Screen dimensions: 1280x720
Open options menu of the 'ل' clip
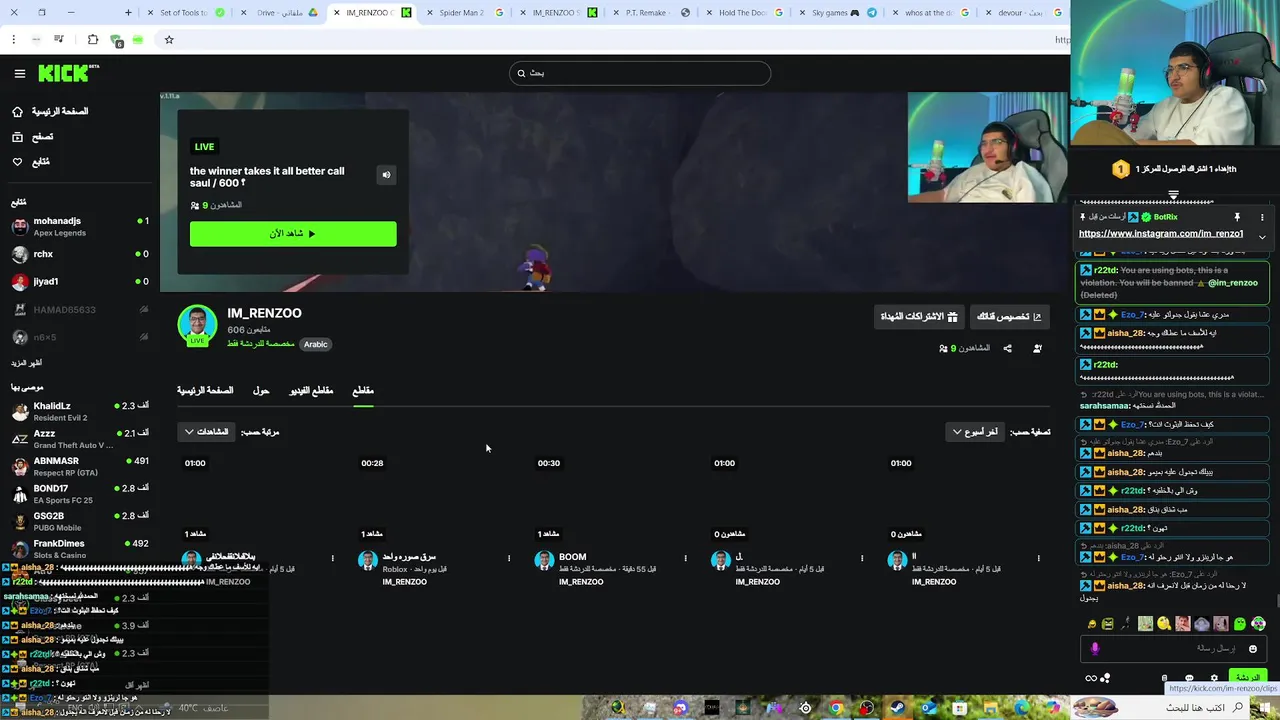[862, 558]
